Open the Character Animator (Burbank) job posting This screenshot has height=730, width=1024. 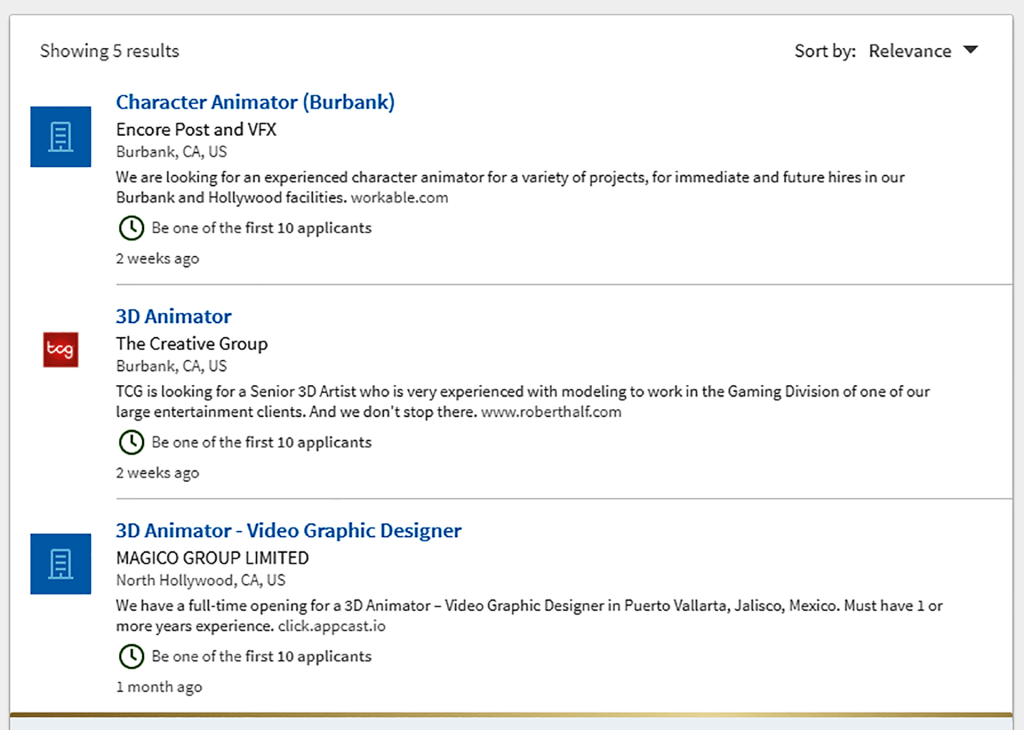coord(255,101)
